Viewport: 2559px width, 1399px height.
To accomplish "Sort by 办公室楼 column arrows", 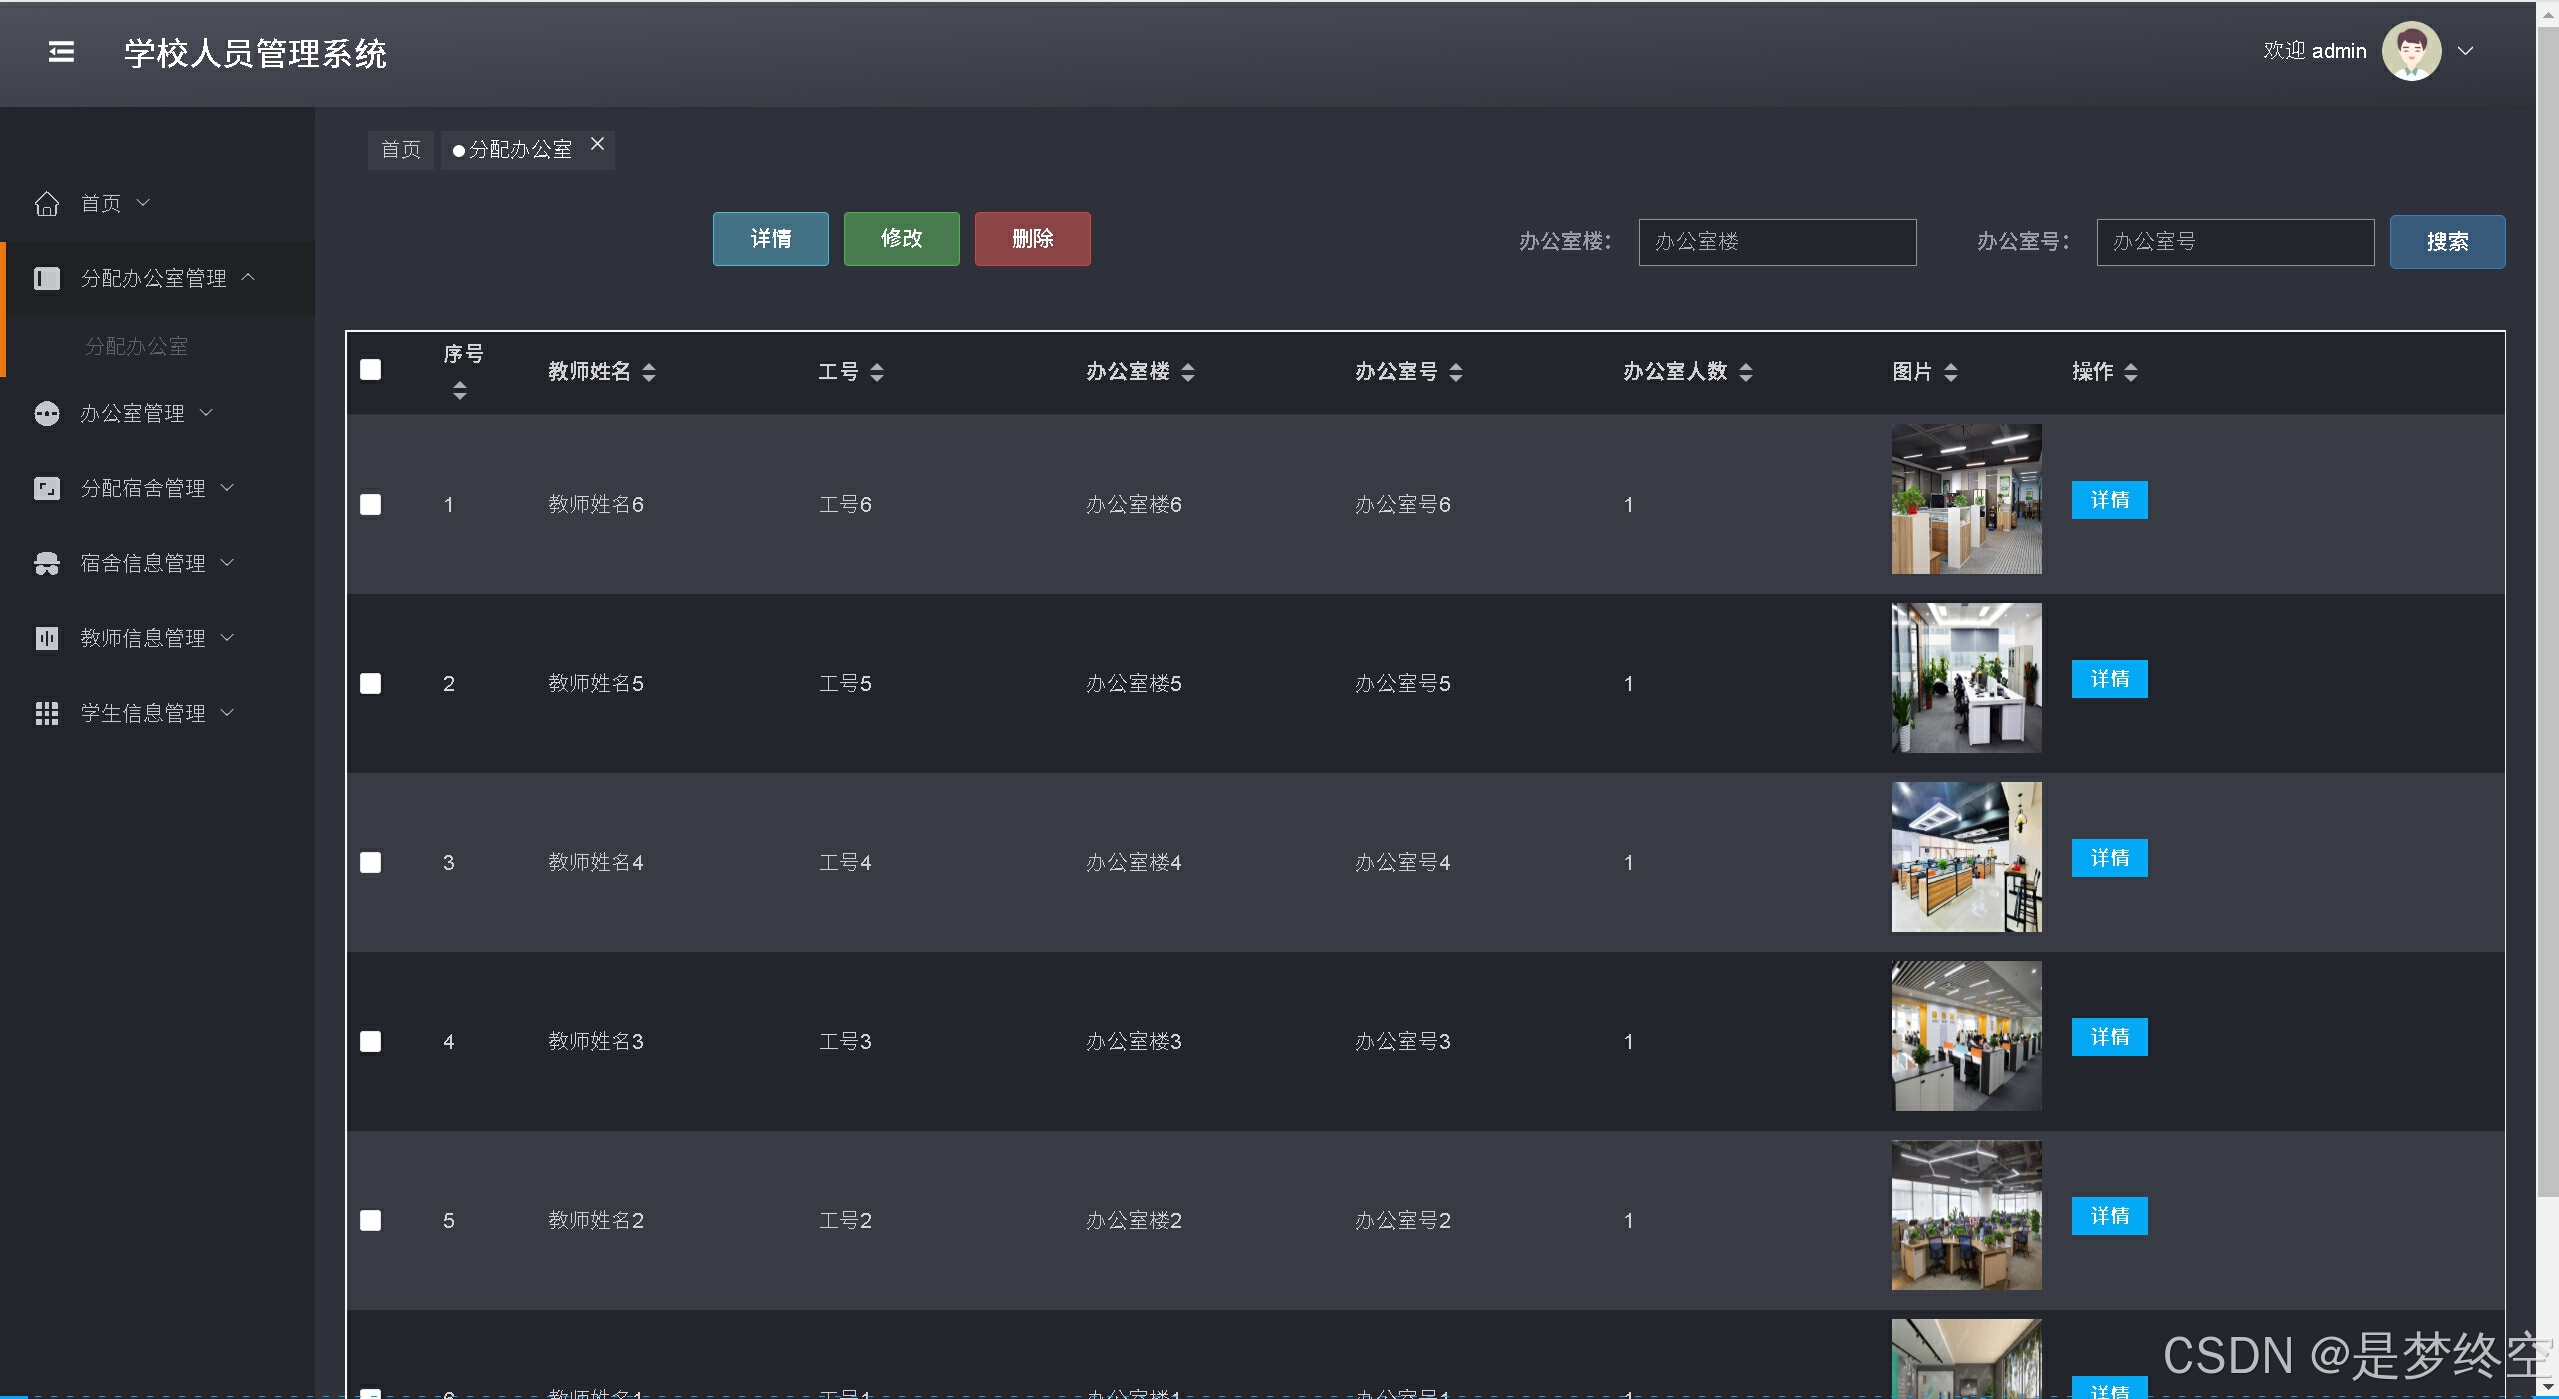I will pos(1187,372).
